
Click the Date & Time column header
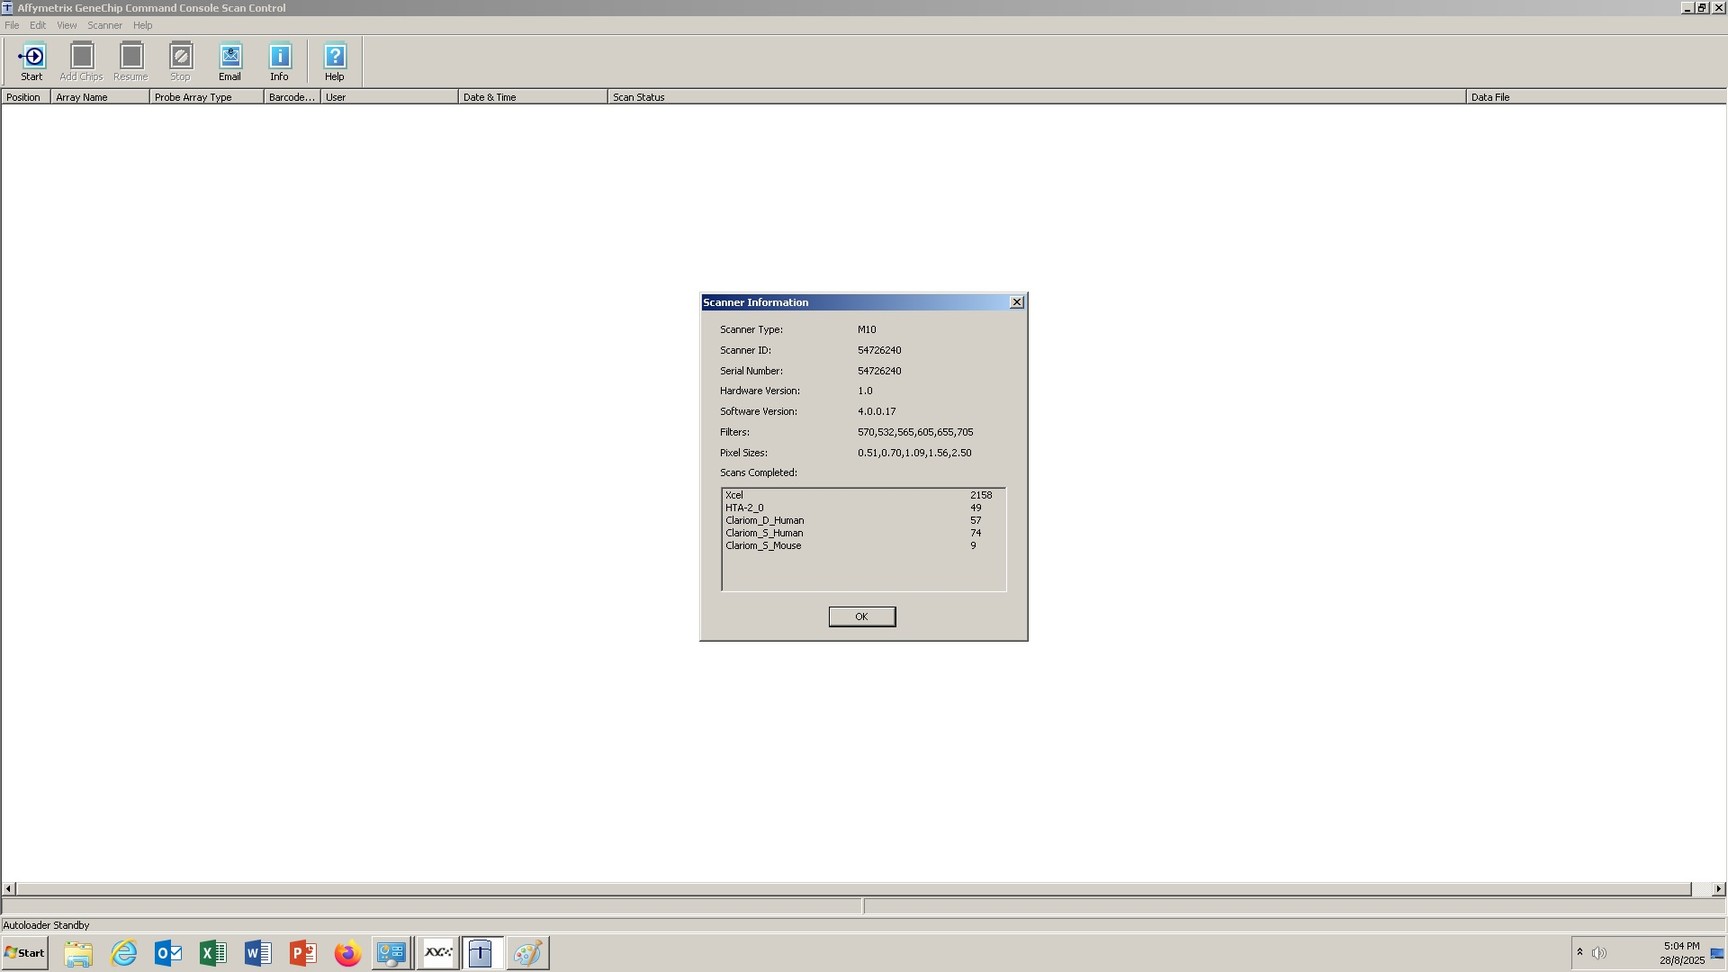(532, 97)
